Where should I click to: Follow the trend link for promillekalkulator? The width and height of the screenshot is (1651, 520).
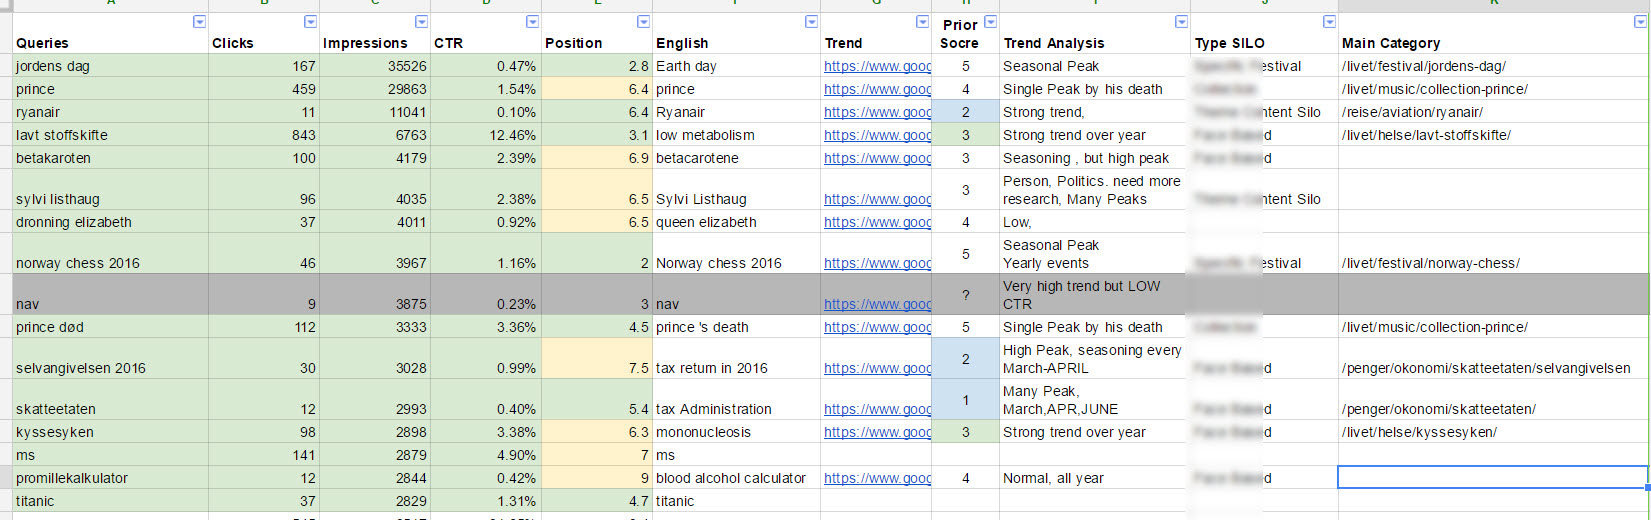[x=876, y=478]
